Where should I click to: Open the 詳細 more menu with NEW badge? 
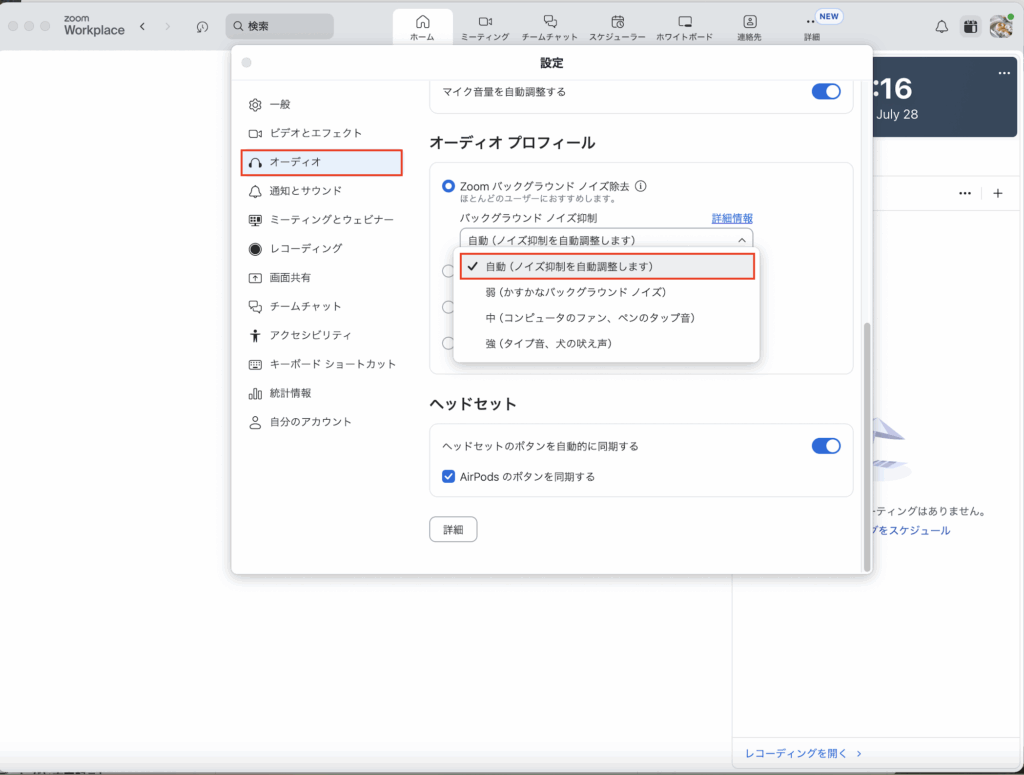[x=812, y=27]
